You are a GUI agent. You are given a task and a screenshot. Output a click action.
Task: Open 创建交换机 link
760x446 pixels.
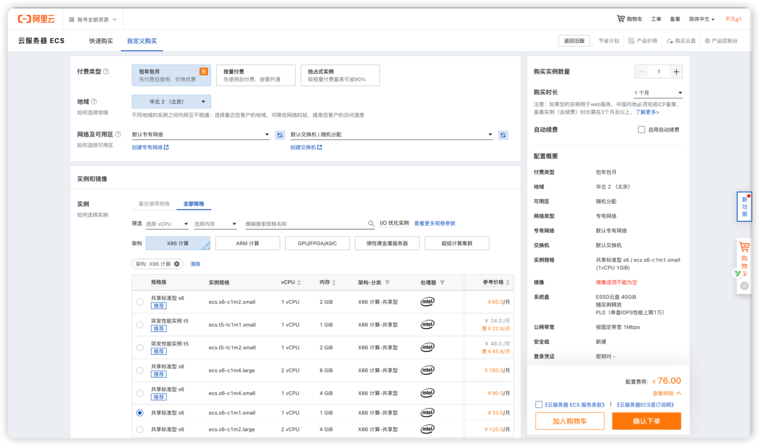coord(306,147)
